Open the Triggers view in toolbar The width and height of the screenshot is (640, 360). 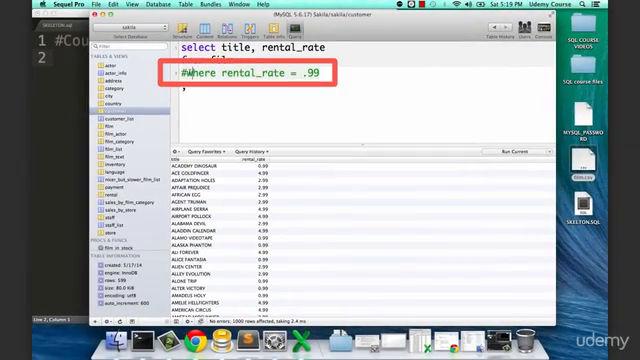point(250,31)
